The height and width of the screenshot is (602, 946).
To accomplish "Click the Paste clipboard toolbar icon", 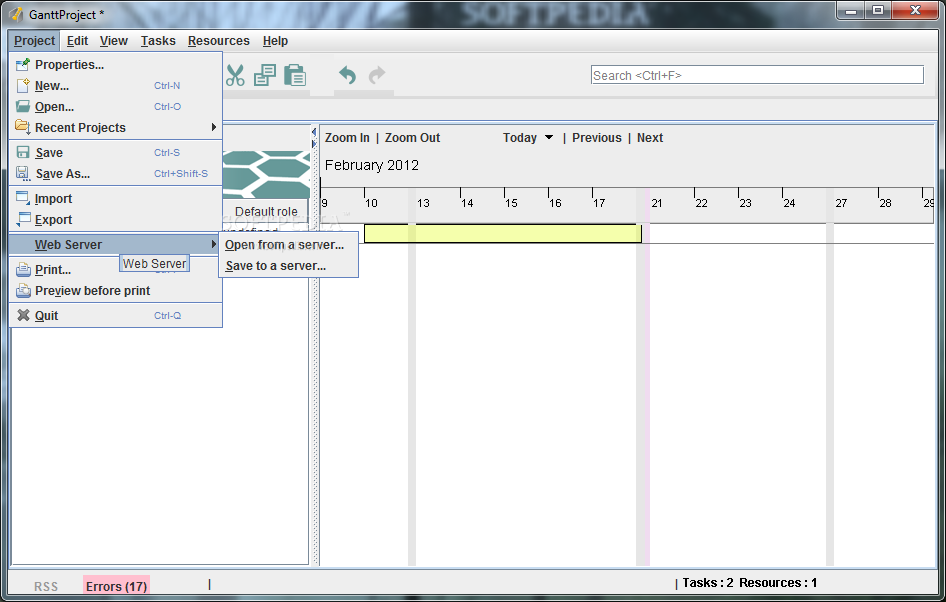I will pyautogui.click(x=295, y=75).
